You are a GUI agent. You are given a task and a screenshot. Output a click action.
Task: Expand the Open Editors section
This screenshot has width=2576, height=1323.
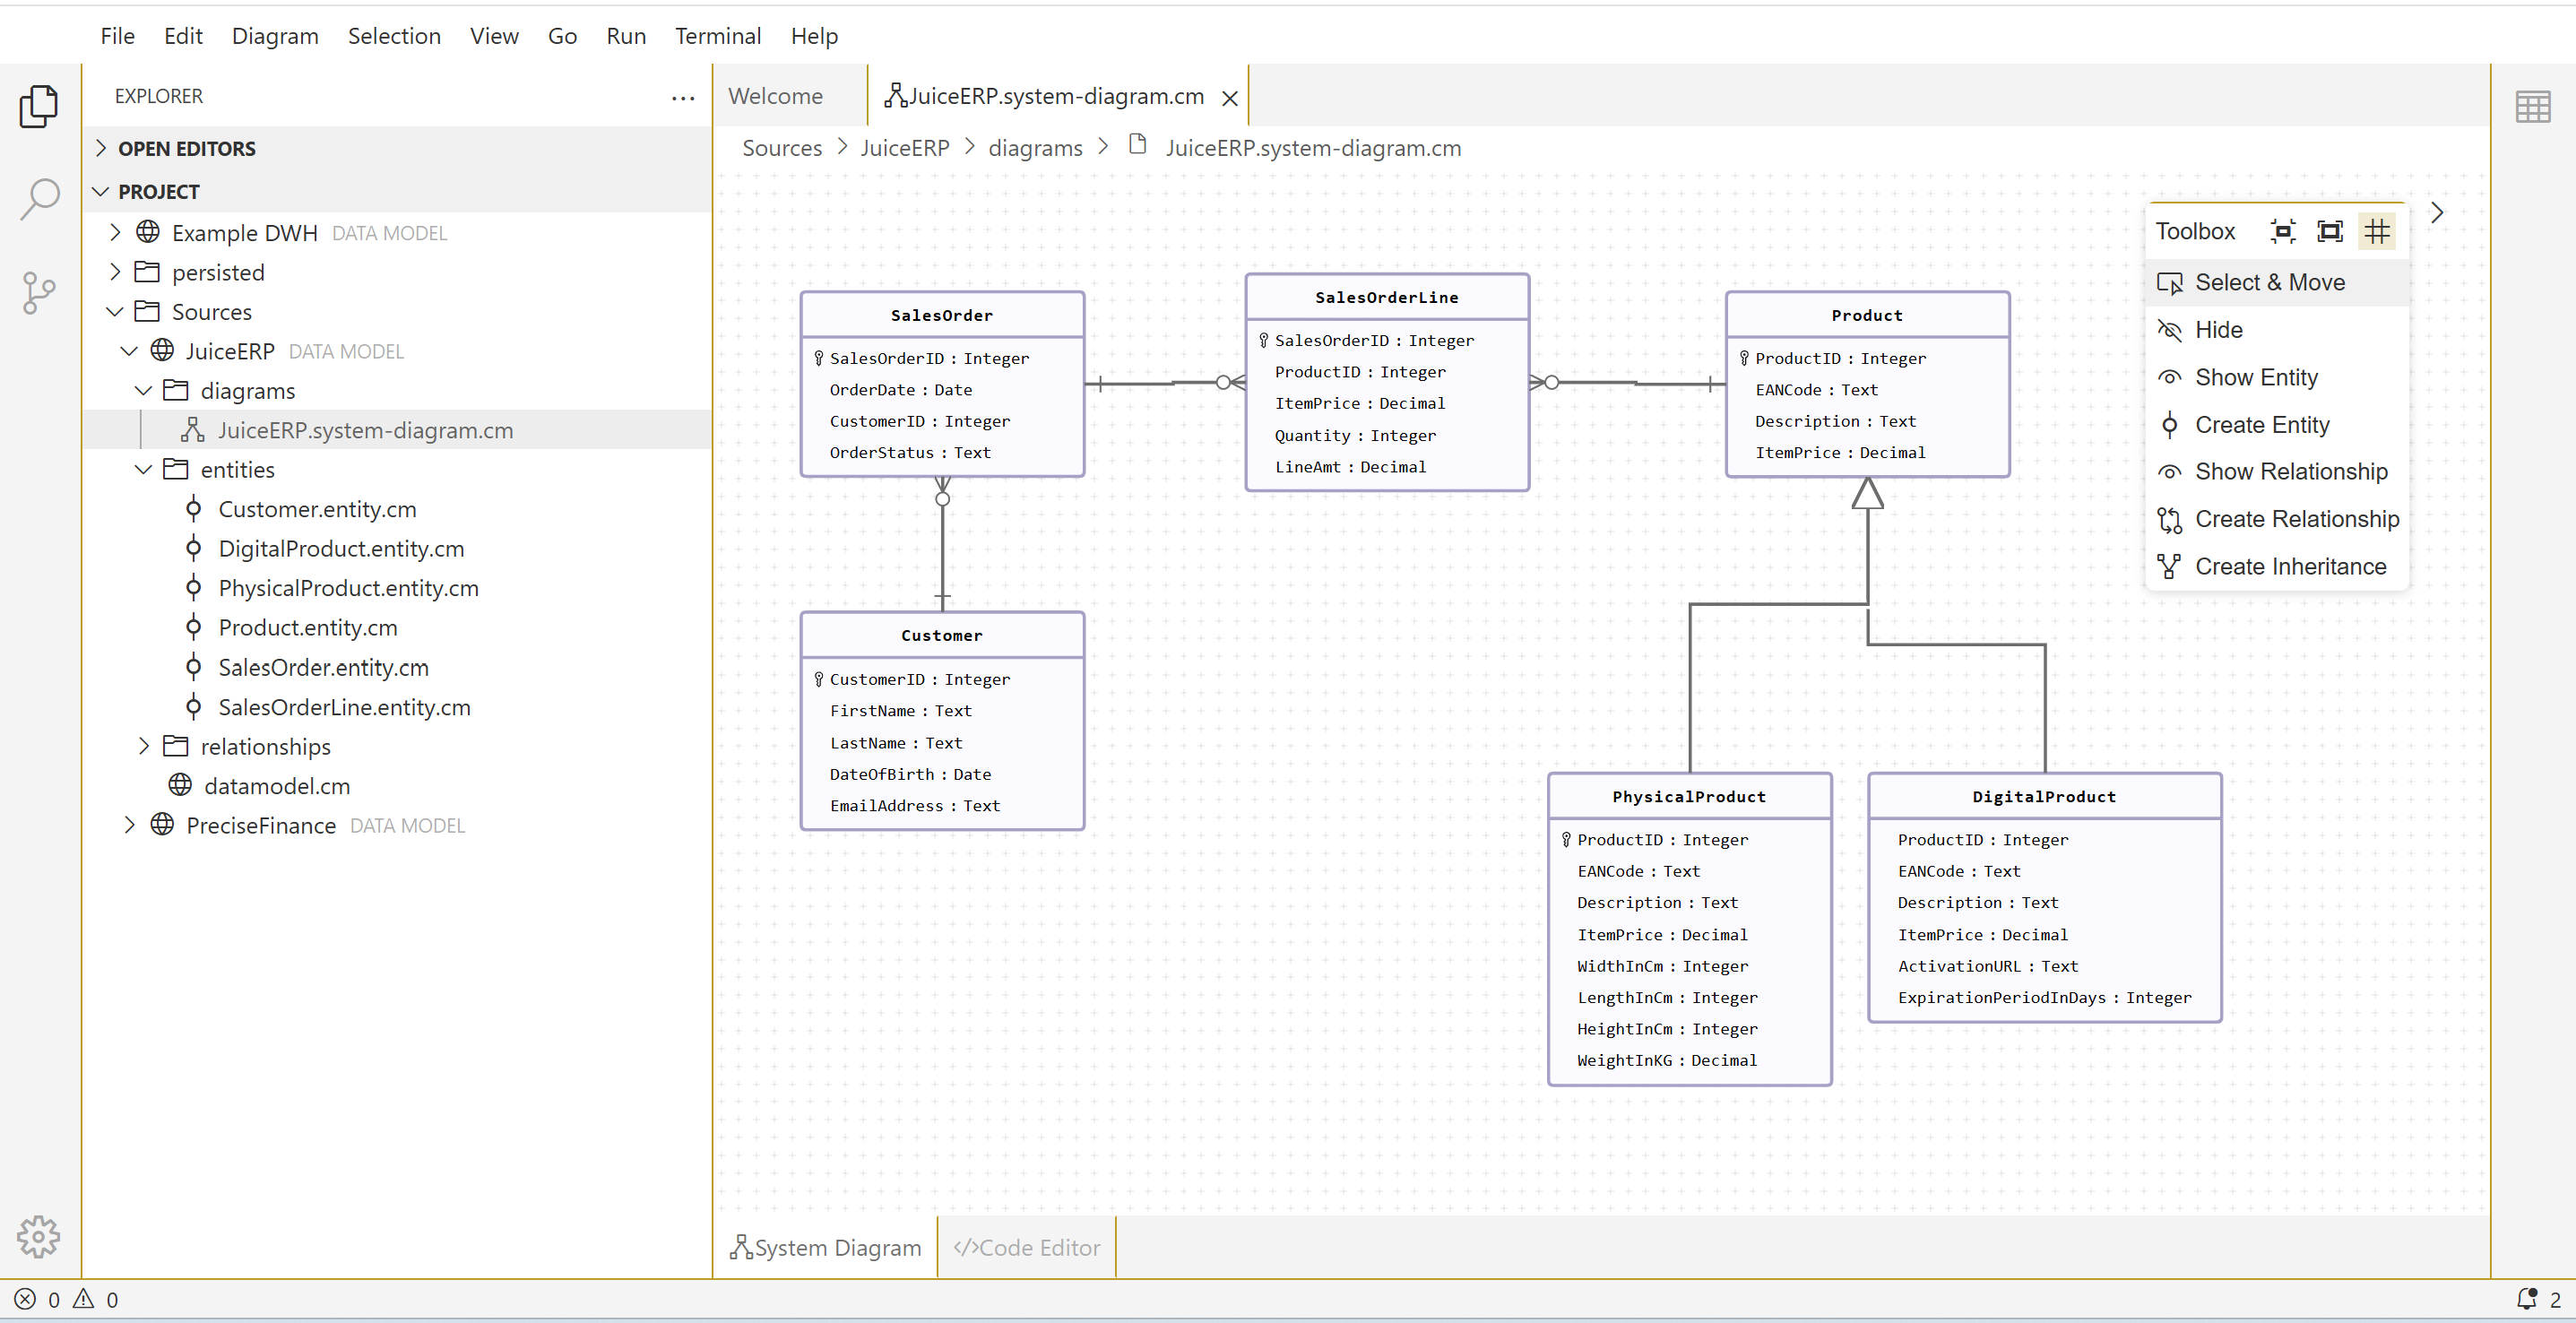[186, 148]
